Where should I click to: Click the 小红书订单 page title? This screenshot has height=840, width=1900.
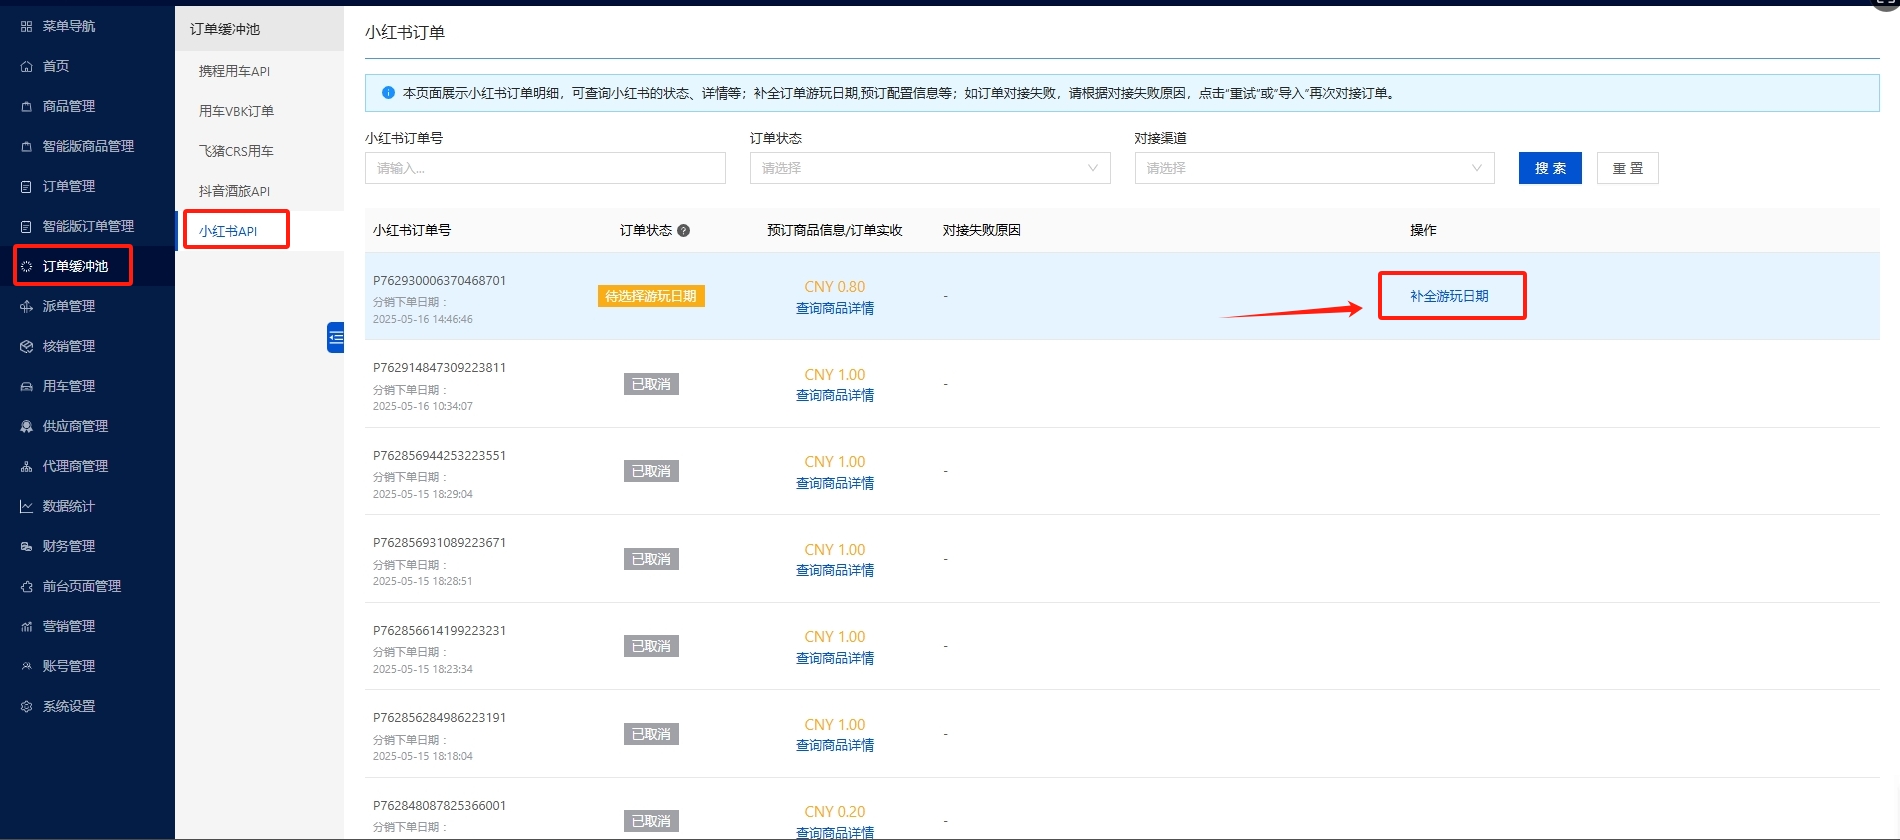click(405, 32)
